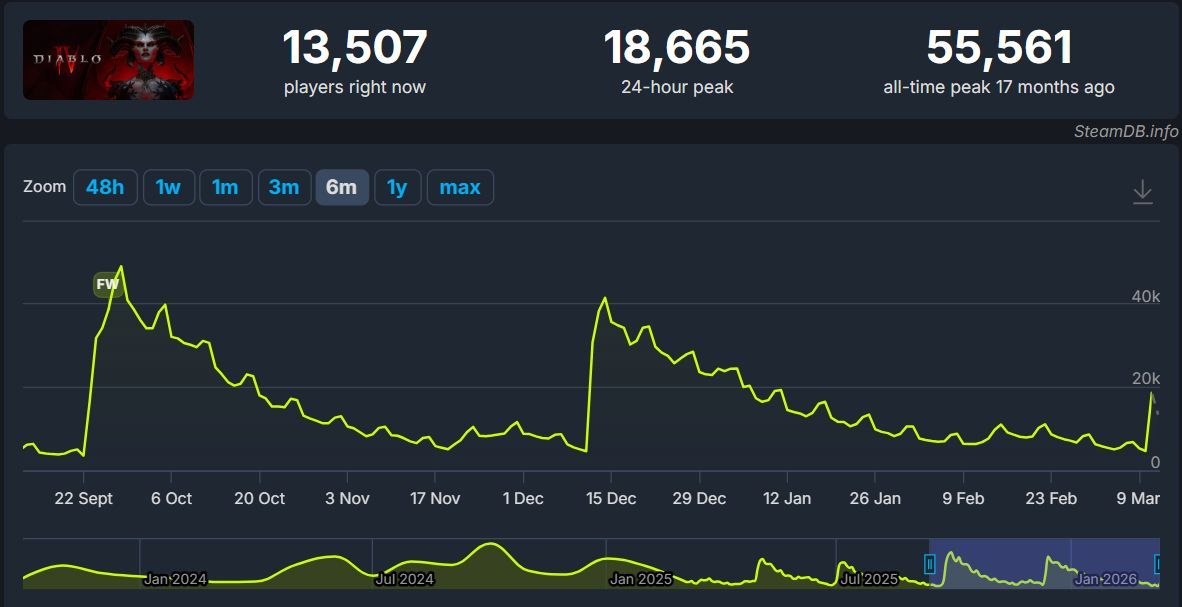The width and height of the screenshot is (1182, 607).
Task: Zoom chart to 1y
Action: pyautogui.click(x=397, y=187)
